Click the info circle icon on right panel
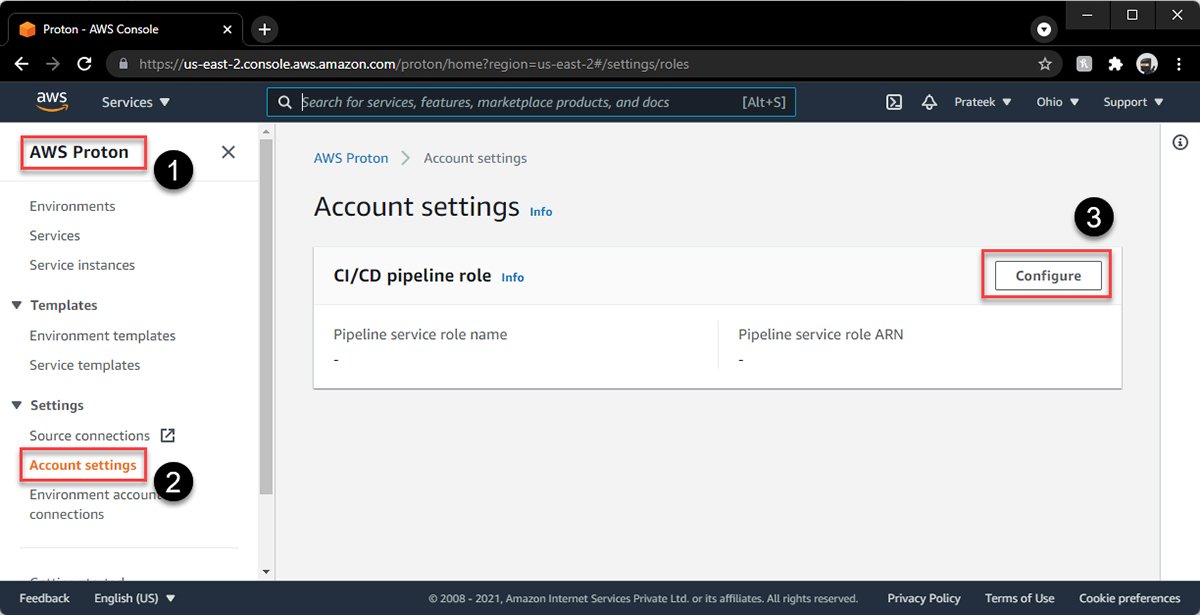 point(1180,143)
